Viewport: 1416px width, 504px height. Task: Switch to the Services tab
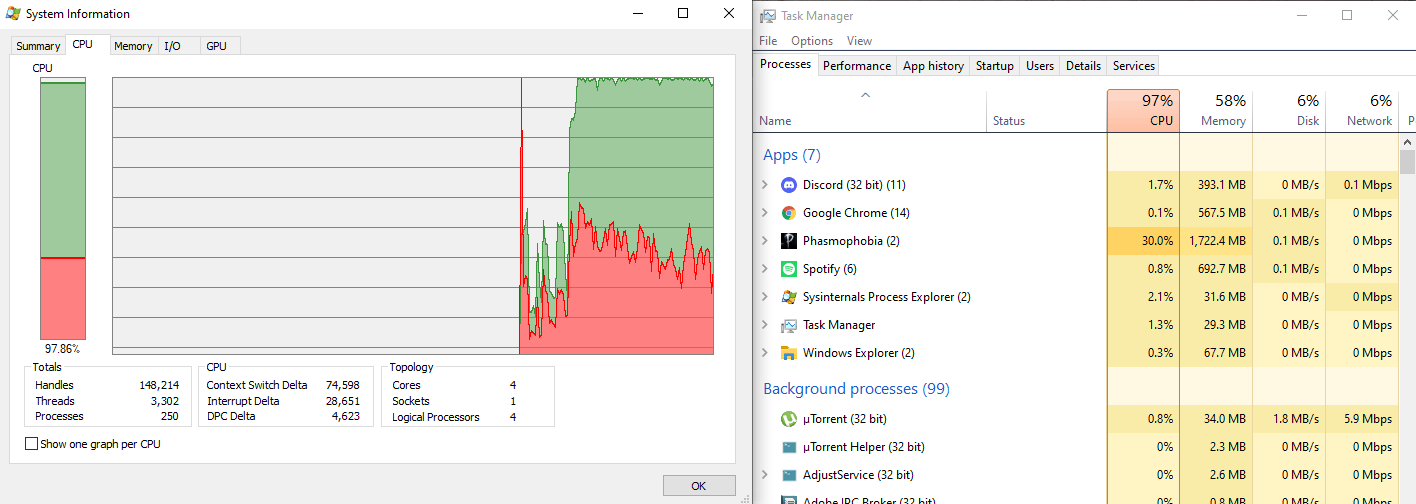(1134, 66)
